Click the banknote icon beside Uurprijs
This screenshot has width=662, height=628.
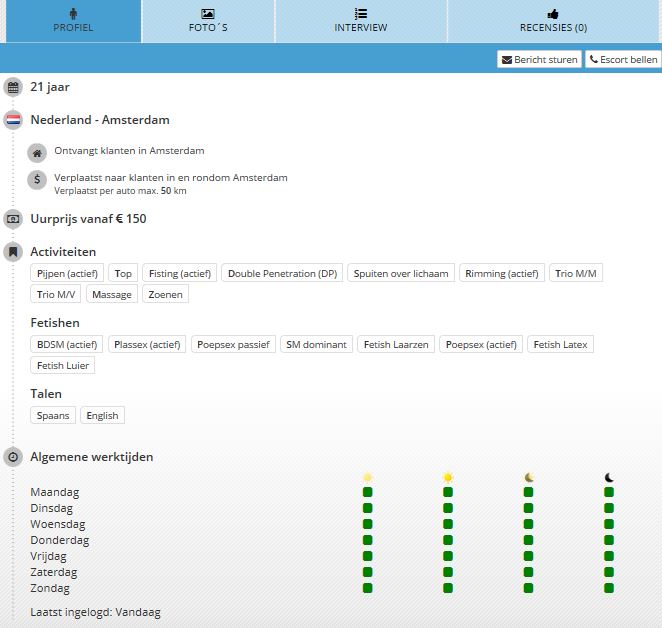(x=13, y=218)
